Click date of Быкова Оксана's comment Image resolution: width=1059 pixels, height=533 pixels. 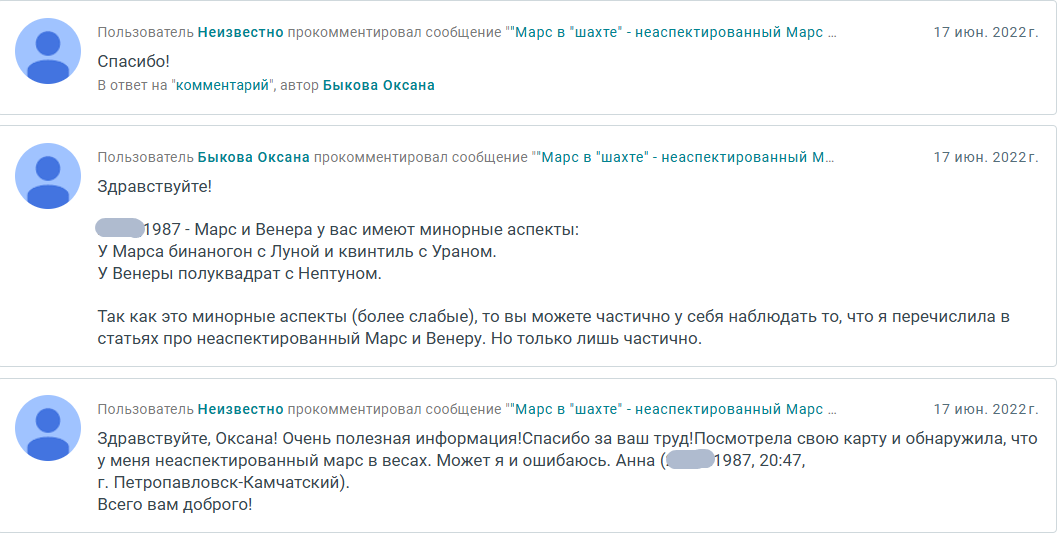(986, 157)
